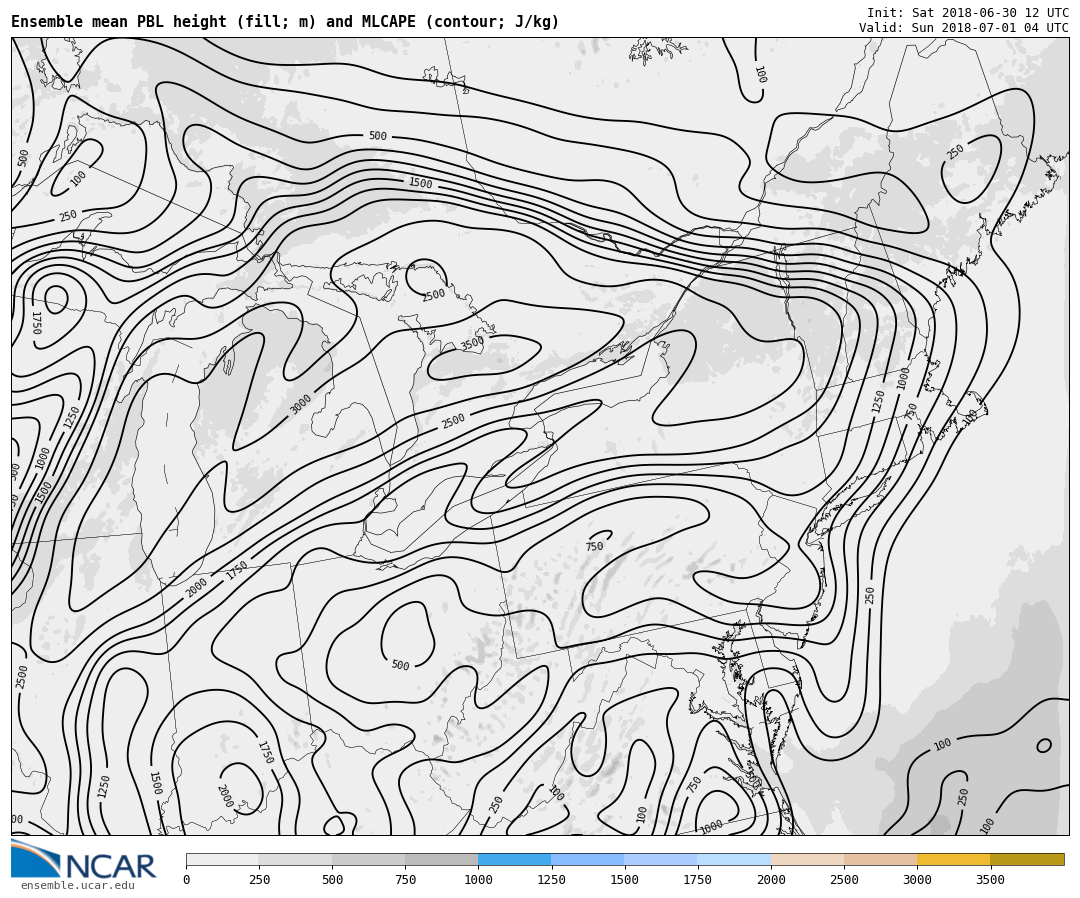Select the 0–250 light gray colorbar swatch
The width and height of the screenshot is (1080, 898).
(222, 859)
